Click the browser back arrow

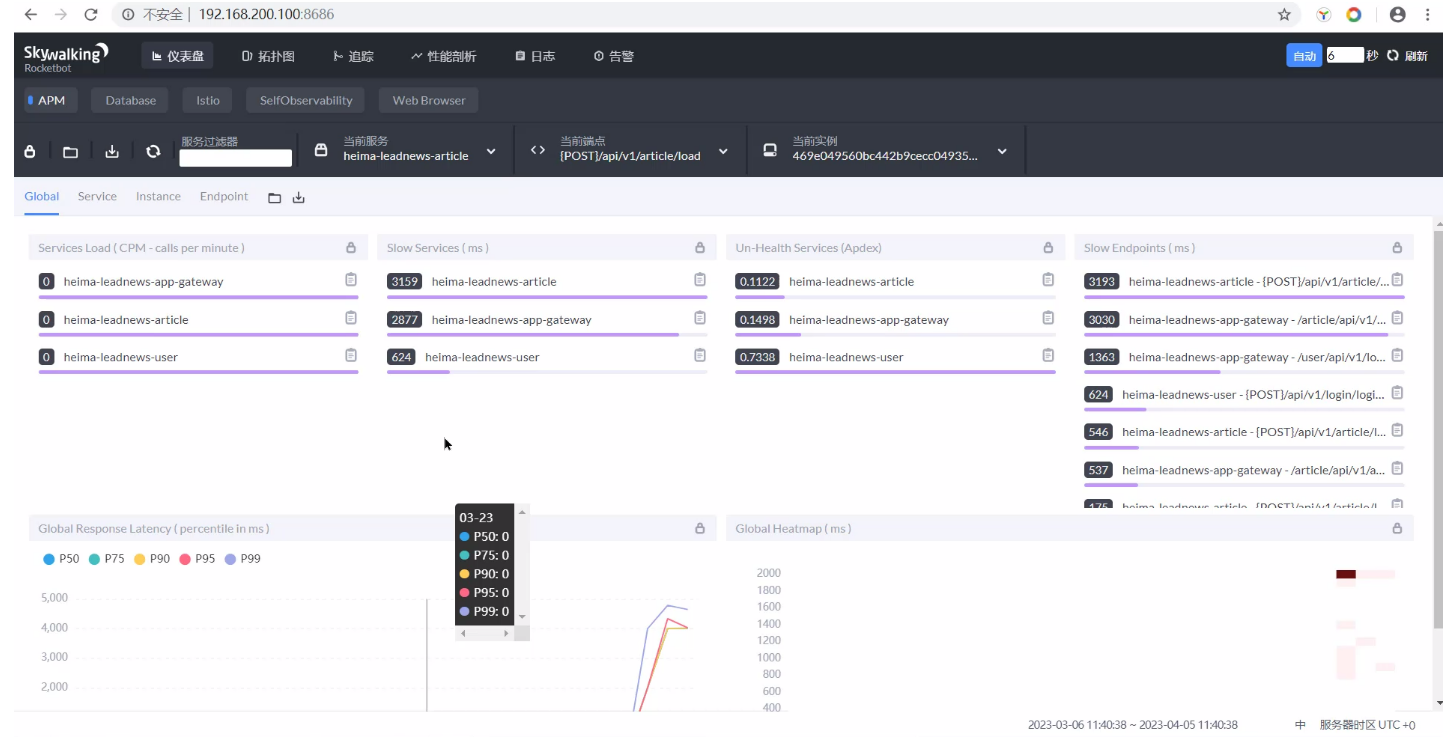(x=31, y=15)
